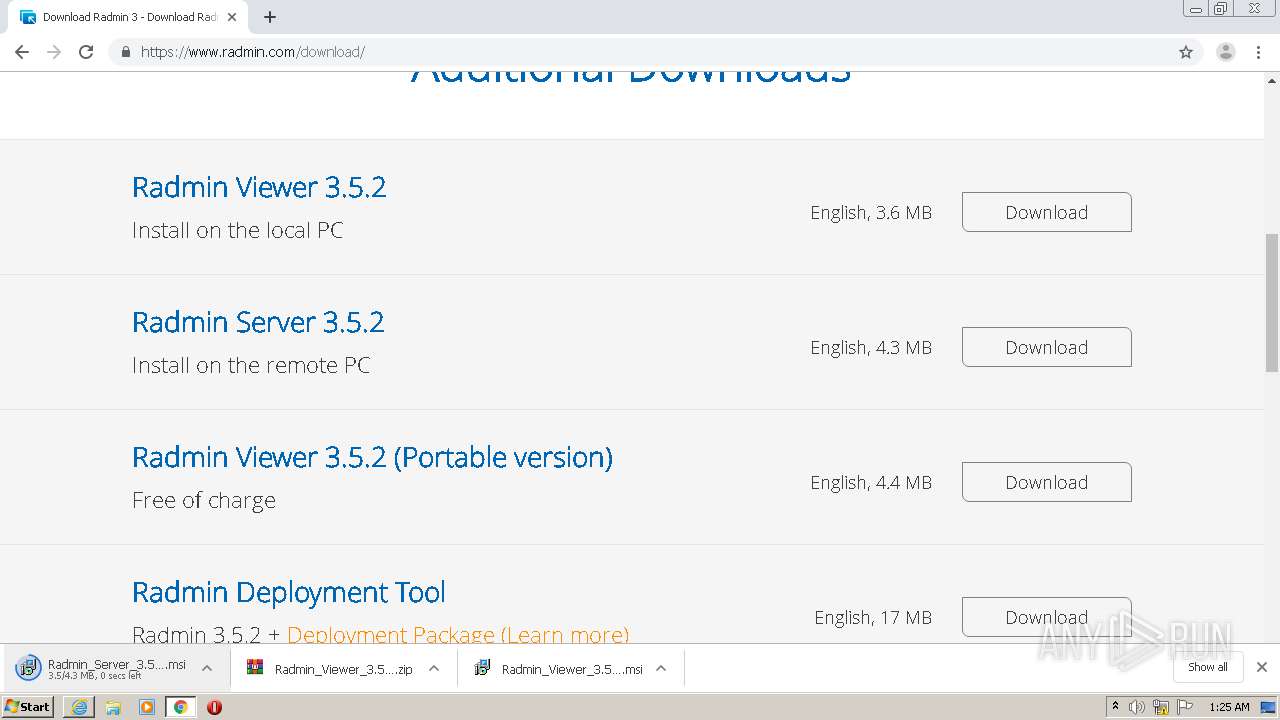Click 'English, 4.4 MB' size label
The width and height of the screenshot is (1280, 720).
[x=871, y=482]
